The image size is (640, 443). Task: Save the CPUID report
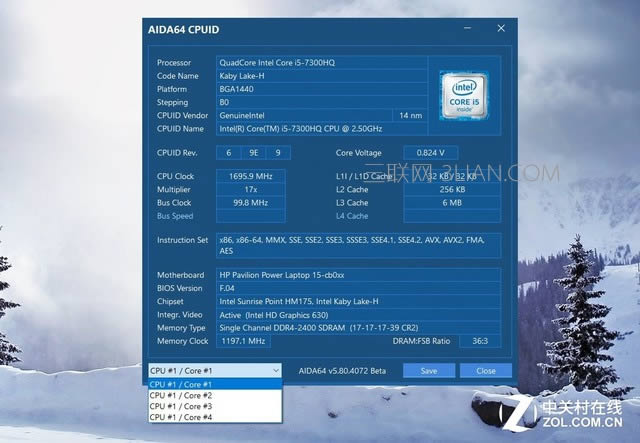click(x=429, y=371)
